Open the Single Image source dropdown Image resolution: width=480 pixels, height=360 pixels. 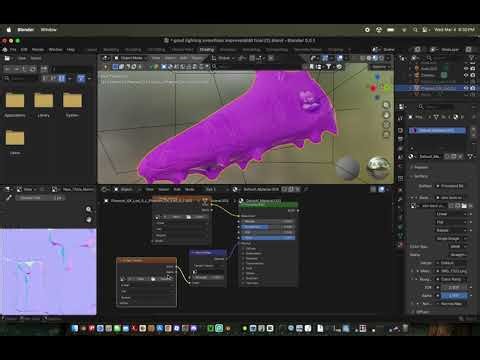tap(451, 238)
